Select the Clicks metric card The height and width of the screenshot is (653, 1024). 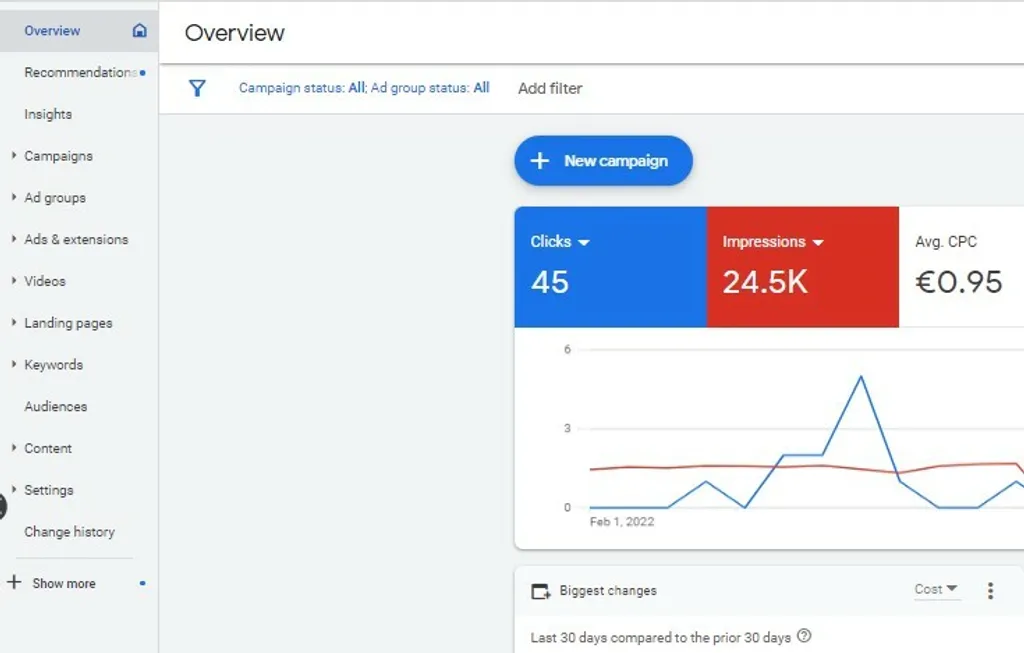(610, 267)
